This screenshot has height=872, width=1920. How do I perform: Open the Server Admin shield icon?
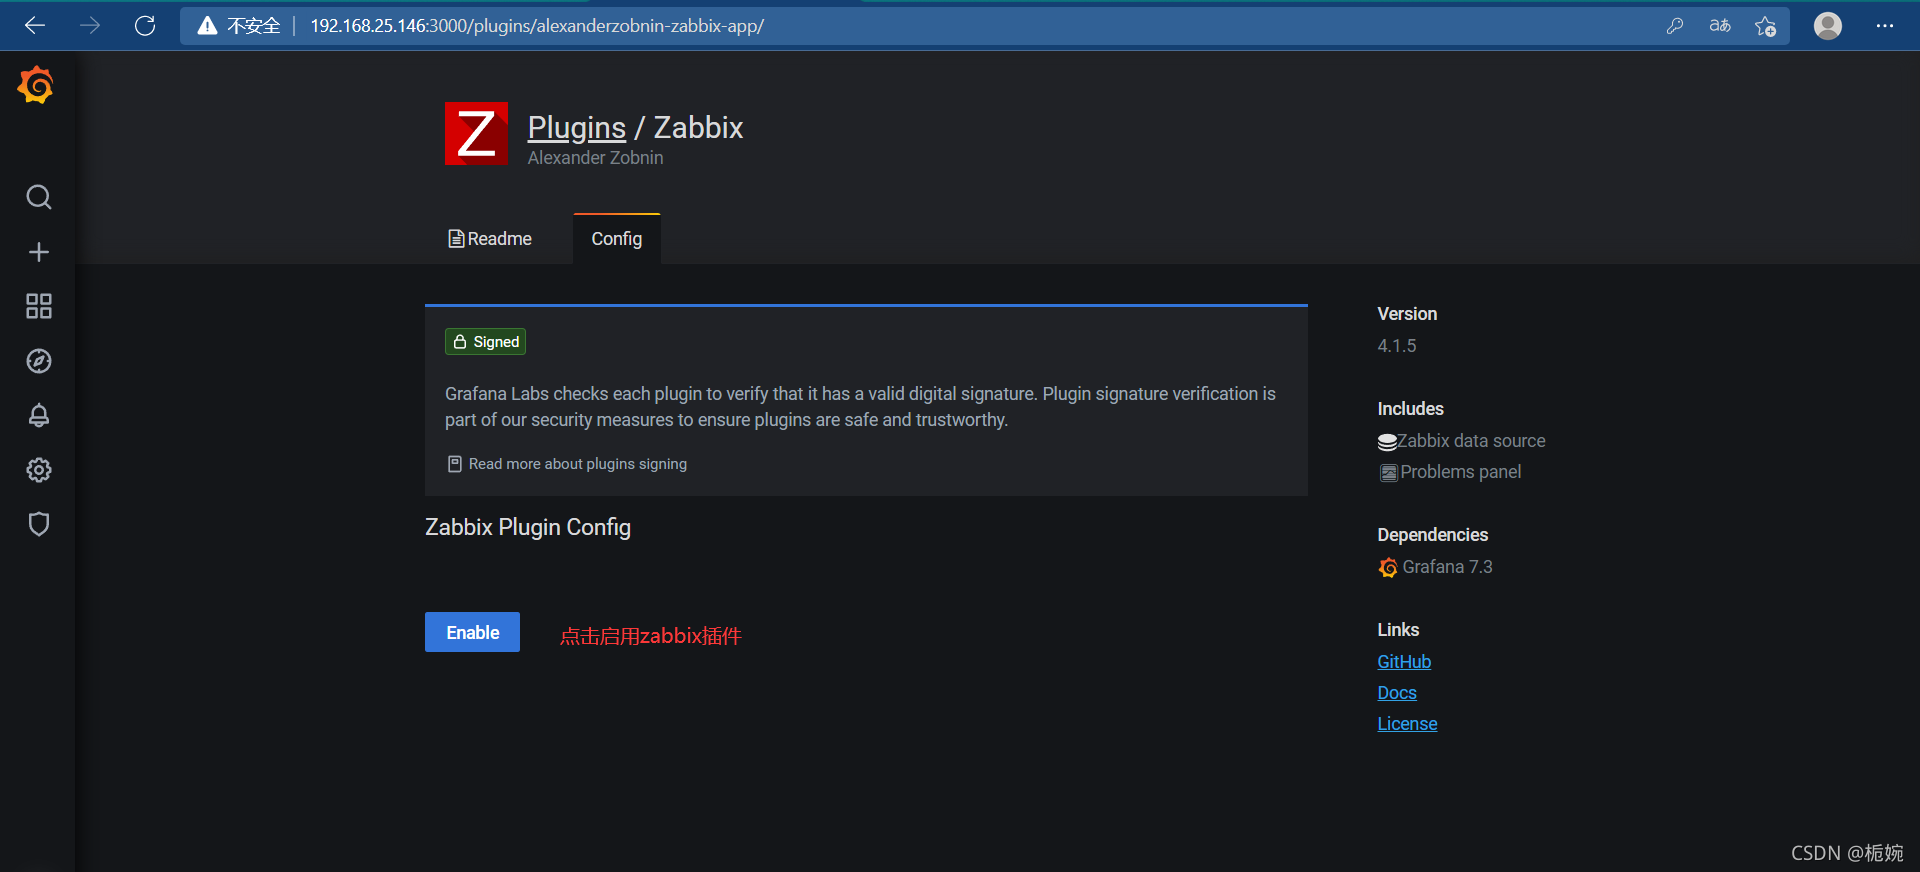click(x=39, y=524)
